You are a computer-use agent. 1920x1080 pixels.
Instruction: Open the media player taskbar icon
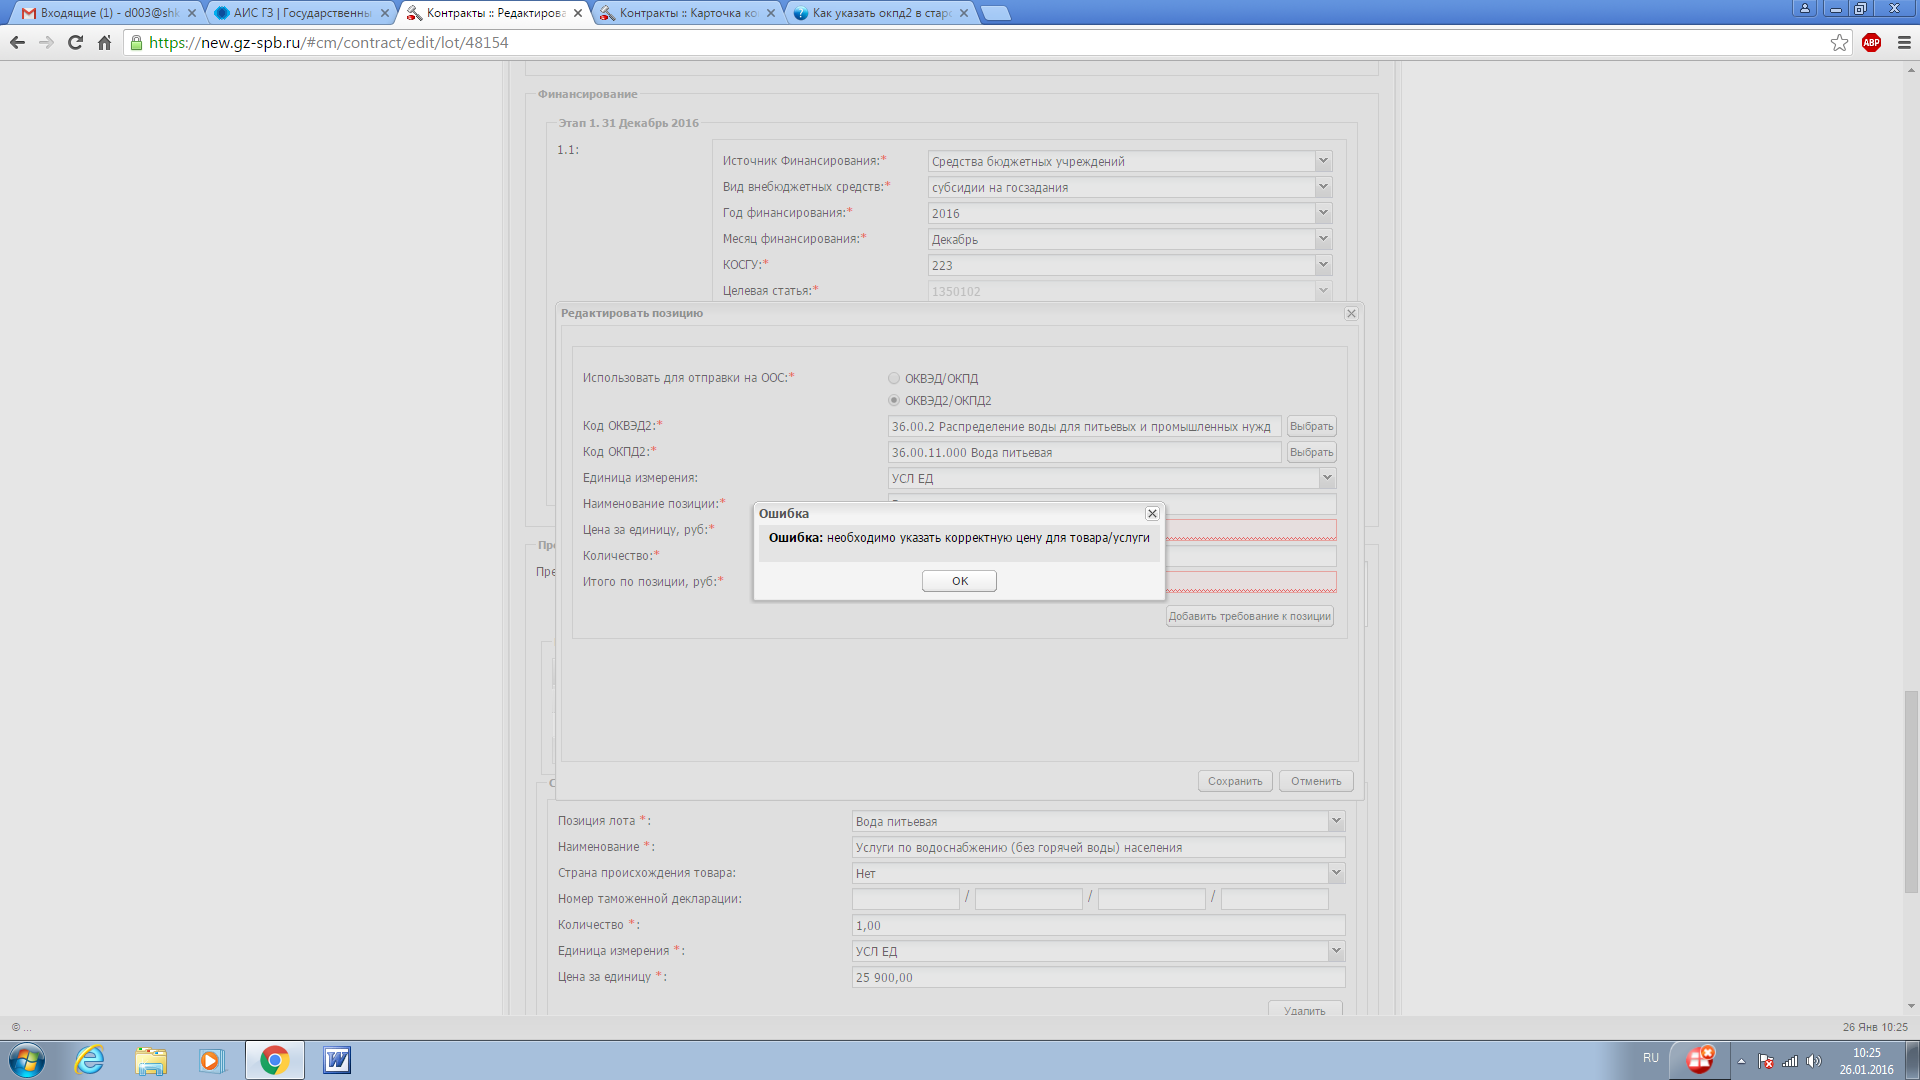point(211,1060)
